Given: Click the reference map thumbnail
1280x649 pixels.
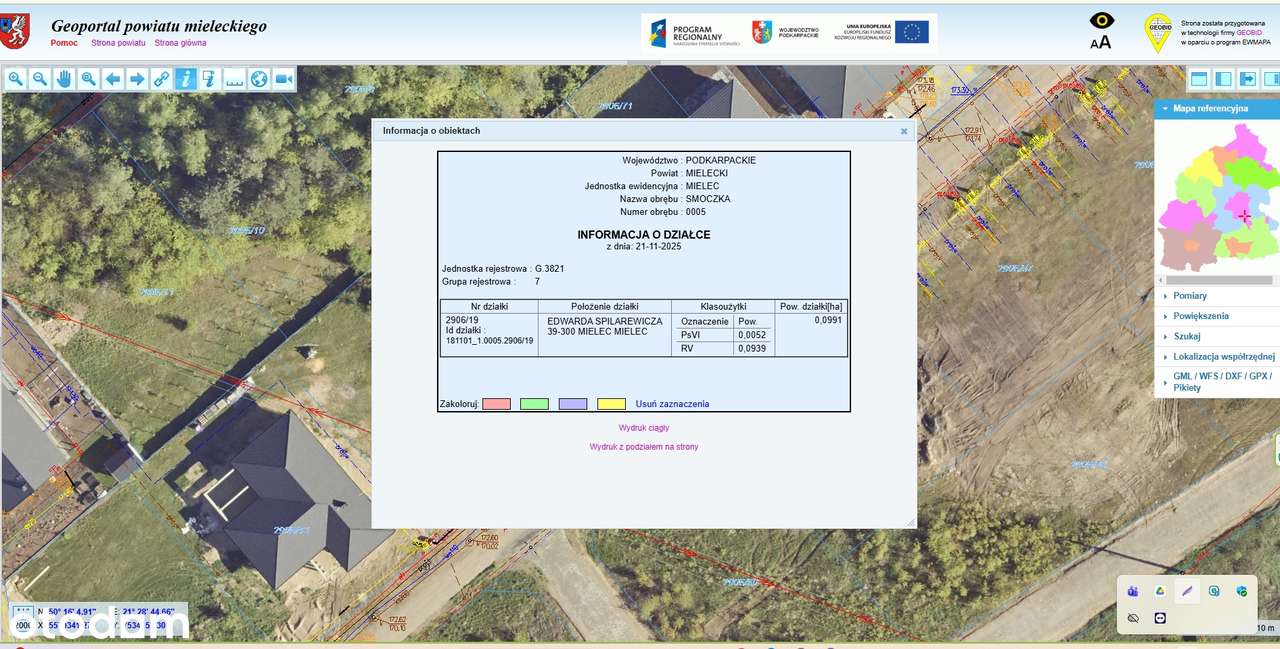Looking at the screenshot, I should (x=1217, y=197).
